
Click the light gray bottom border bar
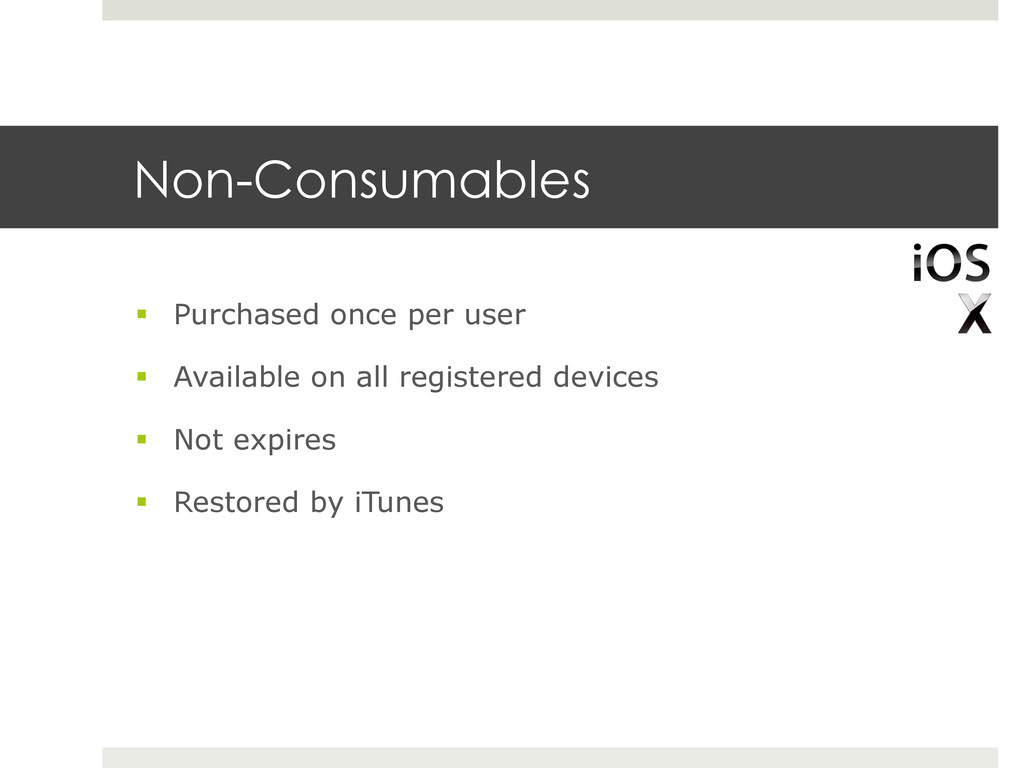click(550, 758)
